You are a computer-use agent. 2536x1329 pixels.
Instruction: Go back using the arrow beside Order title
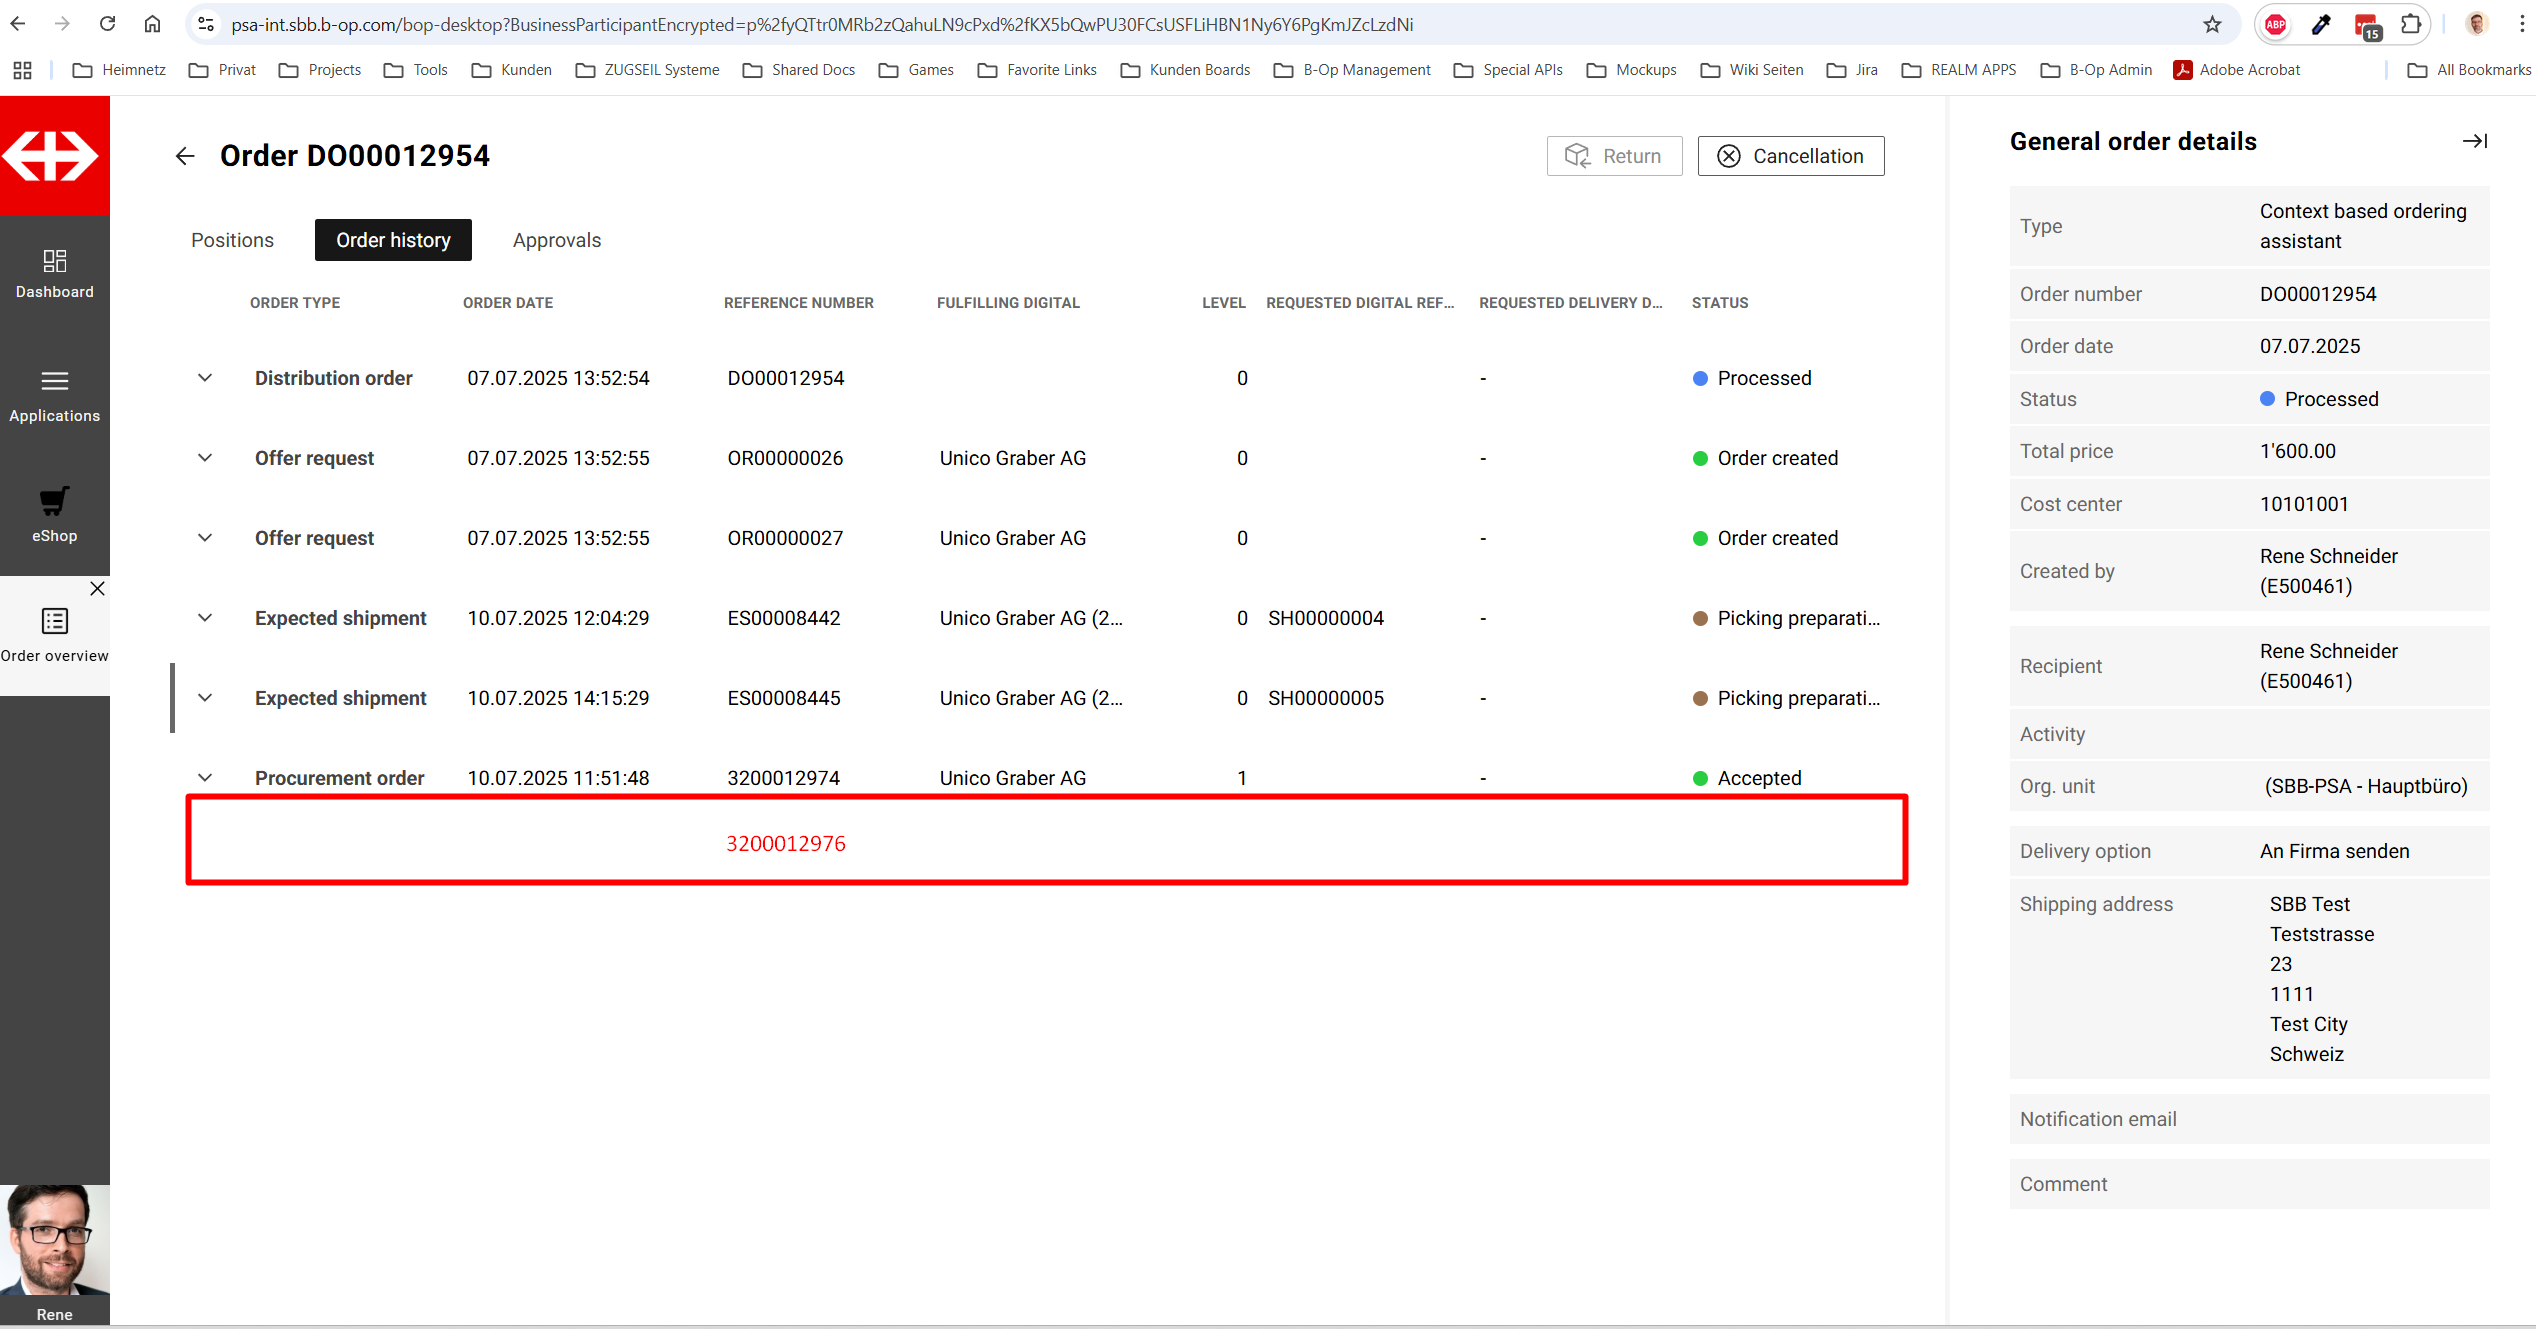pos(185,156)
